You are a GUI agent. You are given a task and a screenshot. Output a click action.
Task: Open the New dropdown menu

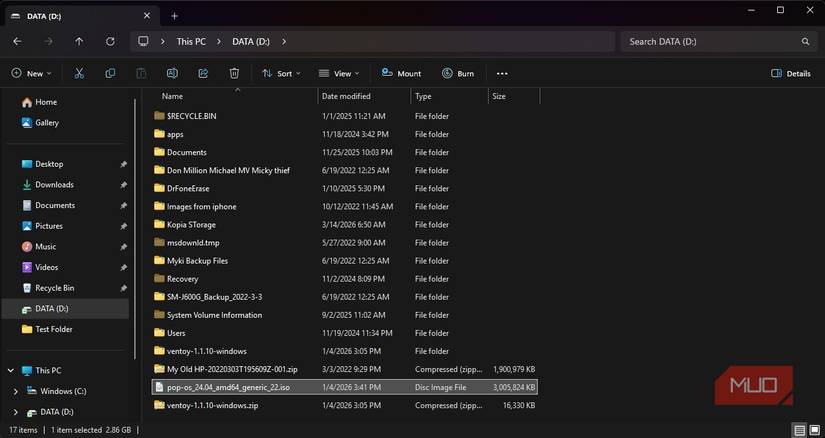click(32, 74)
